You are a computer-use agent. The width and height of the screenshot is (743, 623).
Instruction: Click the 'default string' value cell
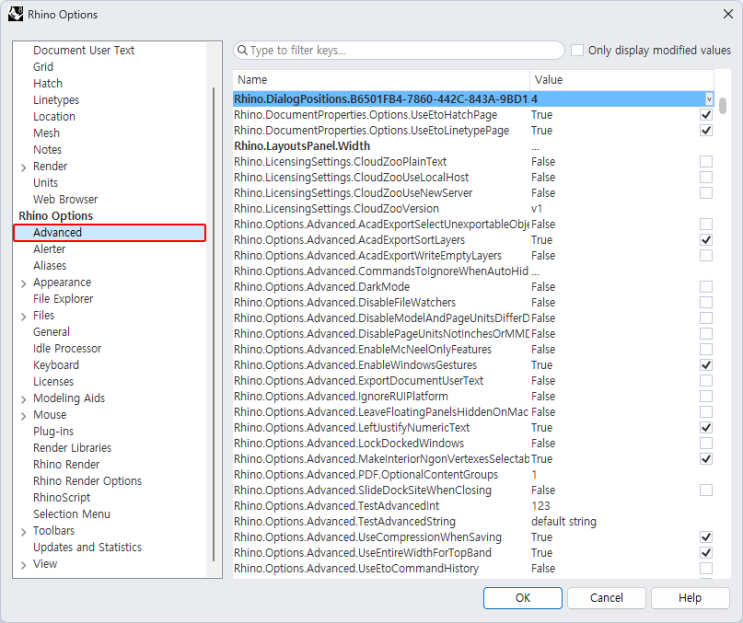pos(563,521)
